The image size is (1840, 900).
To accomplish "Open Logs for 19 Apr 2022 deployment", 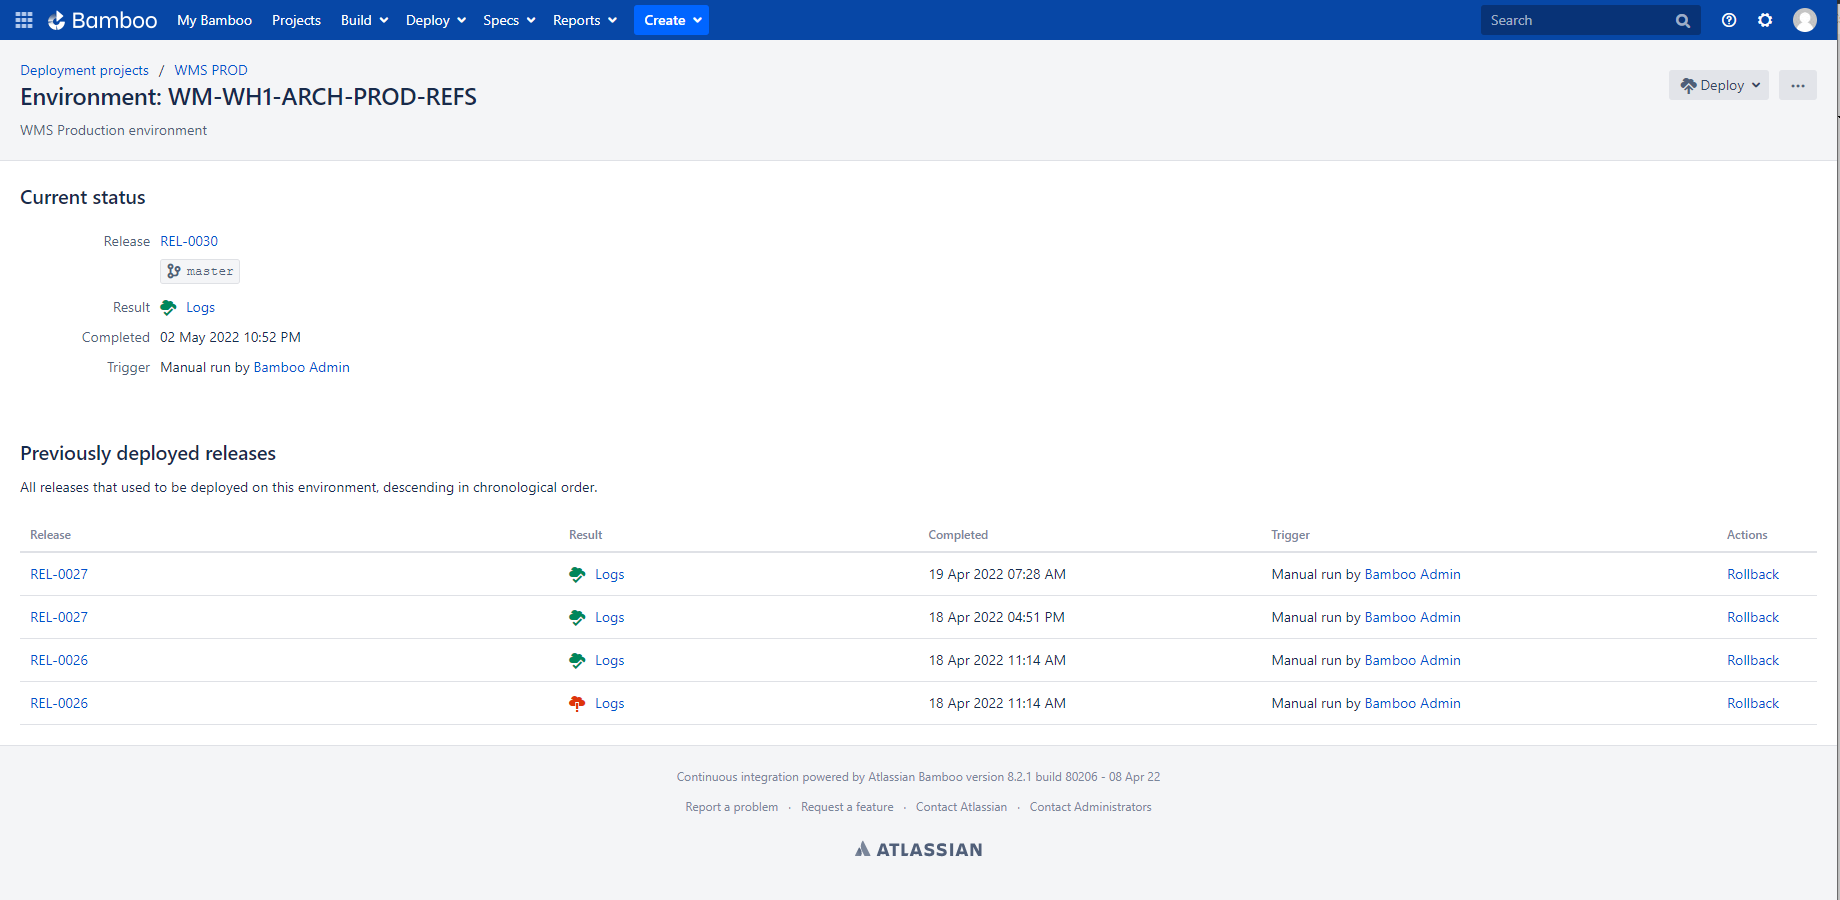I will pos(609,574).
